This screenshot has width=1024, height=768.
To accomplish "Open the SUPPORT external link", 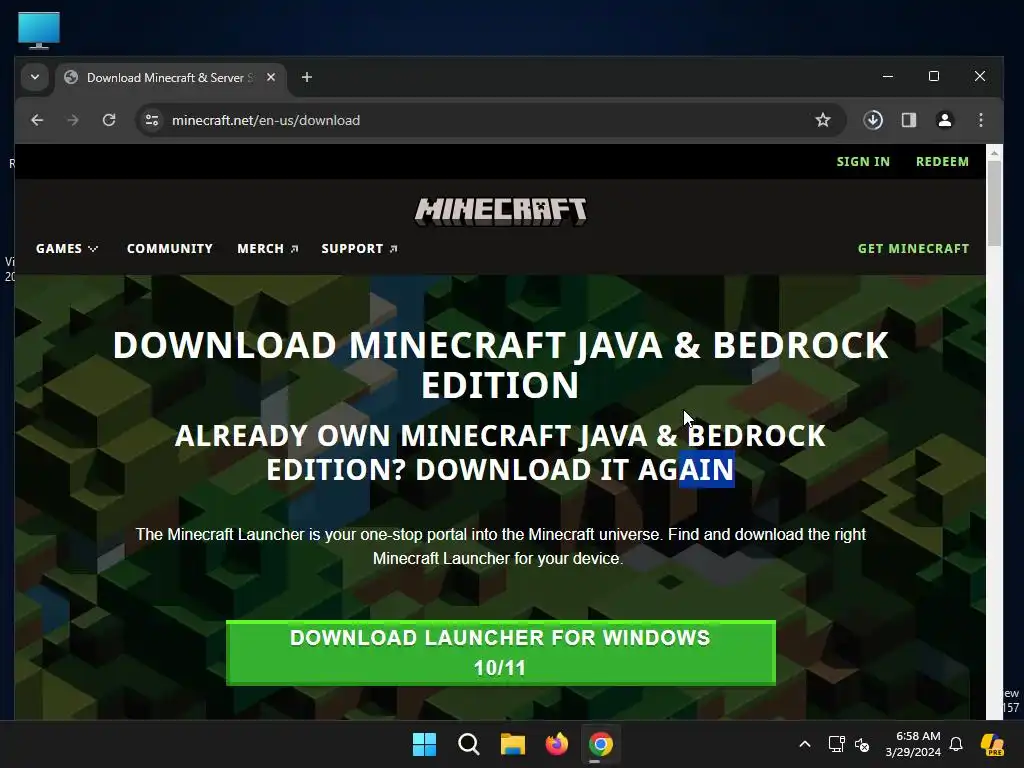I will coord(359,249).
